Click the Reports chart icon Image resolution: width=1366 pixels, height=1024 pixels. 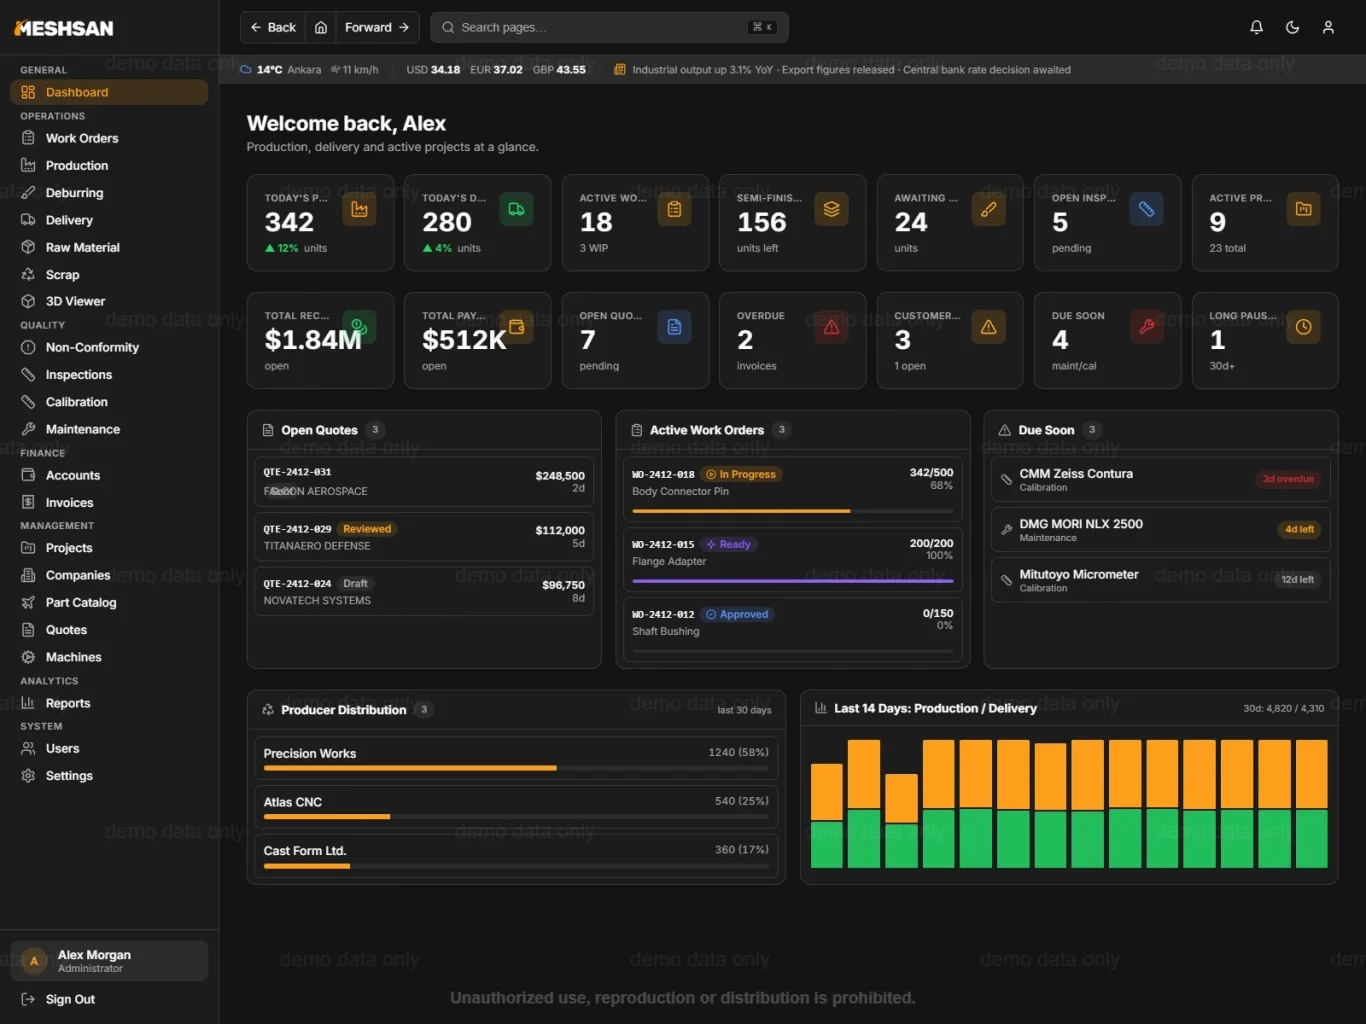(x=28, y=703)
